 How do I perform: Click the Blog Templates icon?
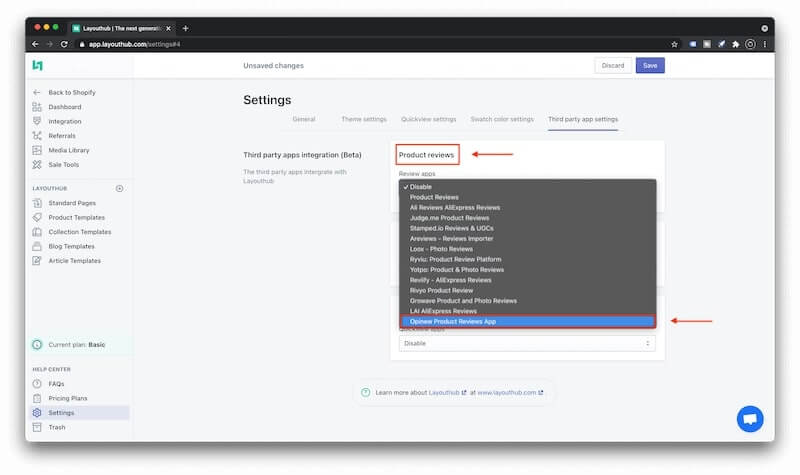point(37,246)
